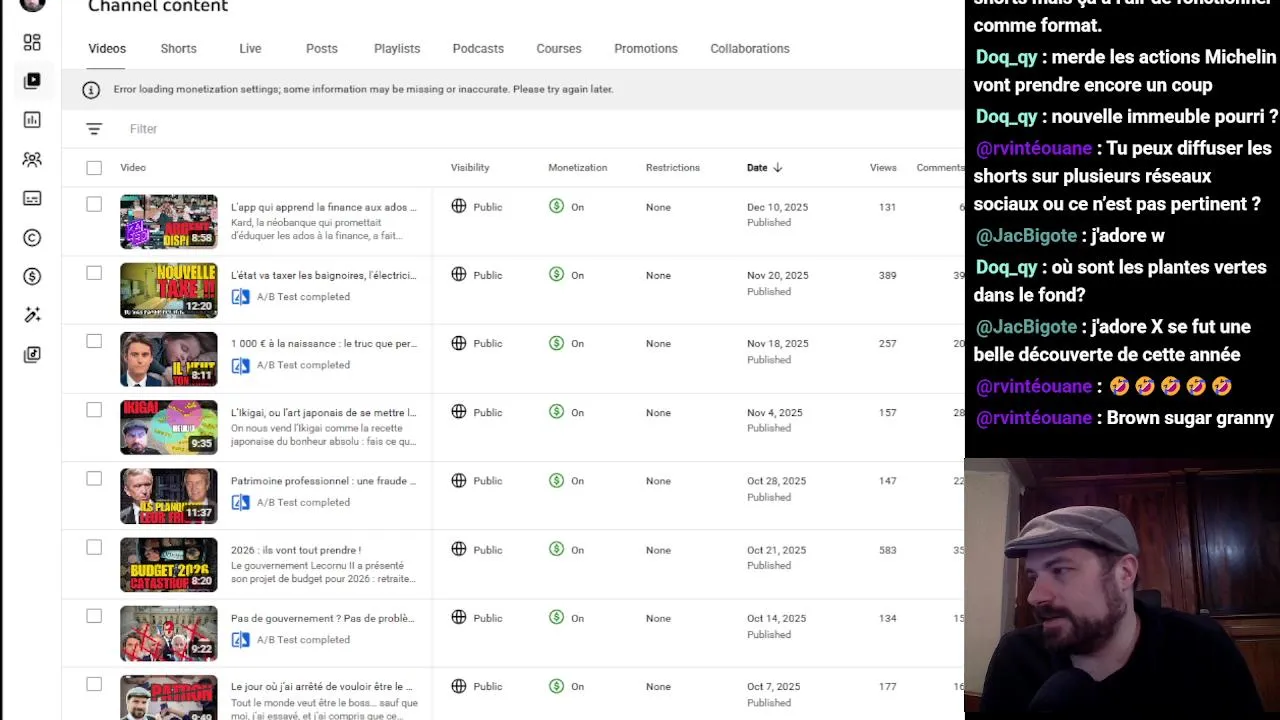Open the Customization magic wand icon
Image resolution: width=1280 pixels, height=720 pixels.
(32, 315)
